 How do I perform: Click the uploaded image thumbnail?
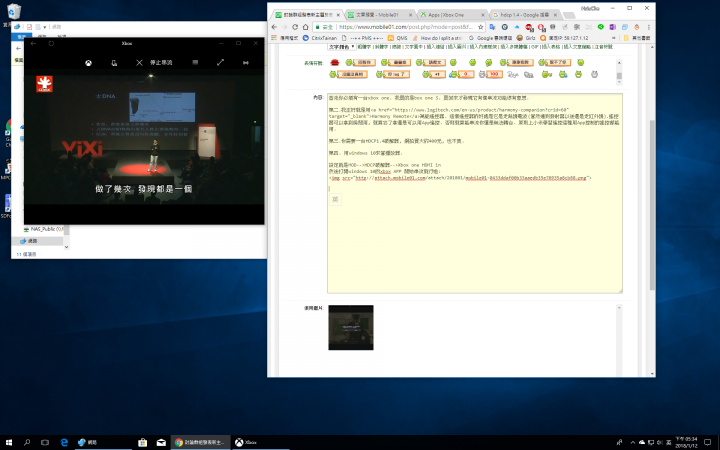click(x=351, y=327)
